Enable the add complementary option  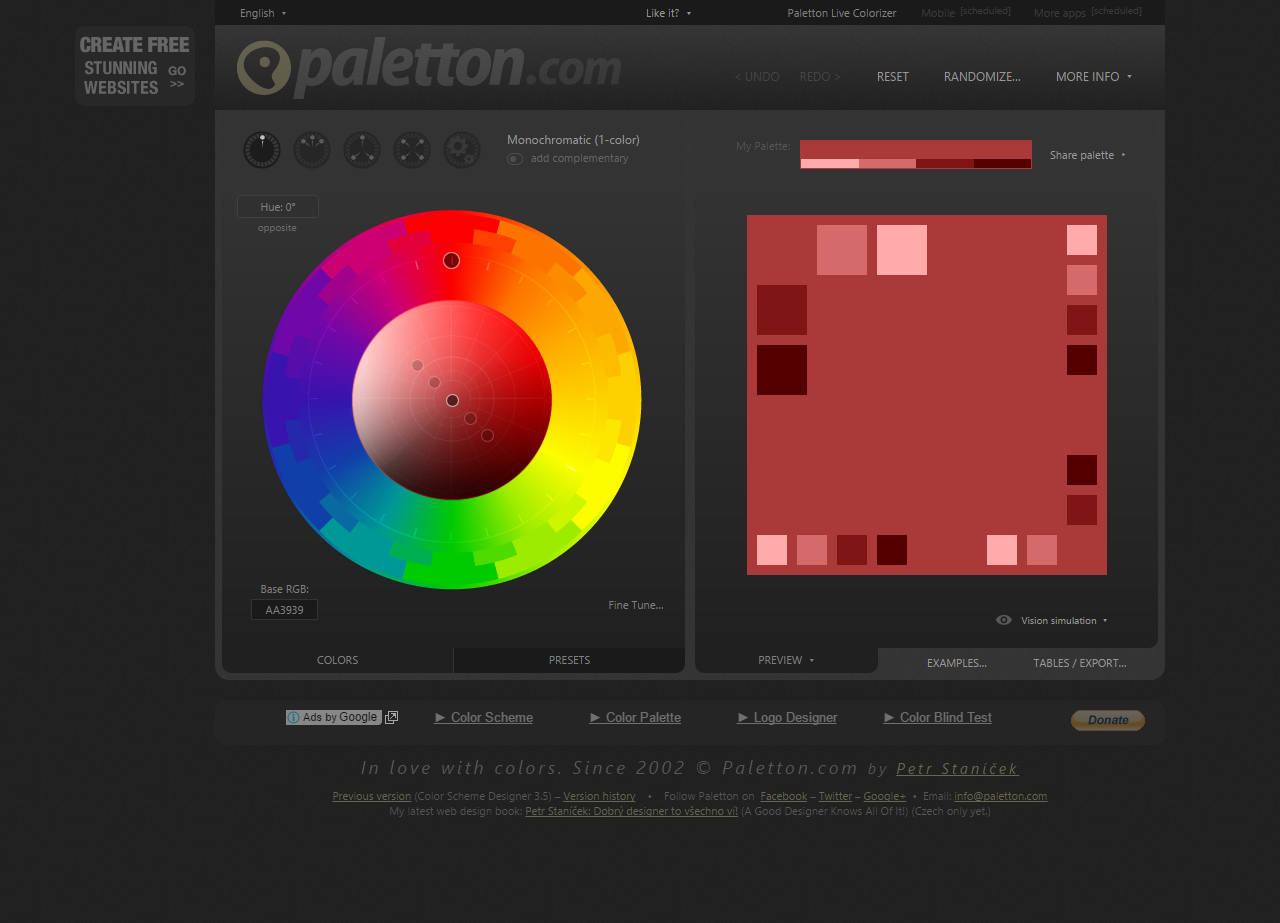click(x=514, y=159)
